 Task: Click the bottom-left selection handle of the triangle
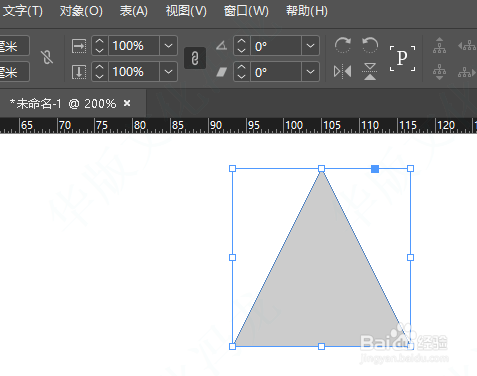click(233, 347)
